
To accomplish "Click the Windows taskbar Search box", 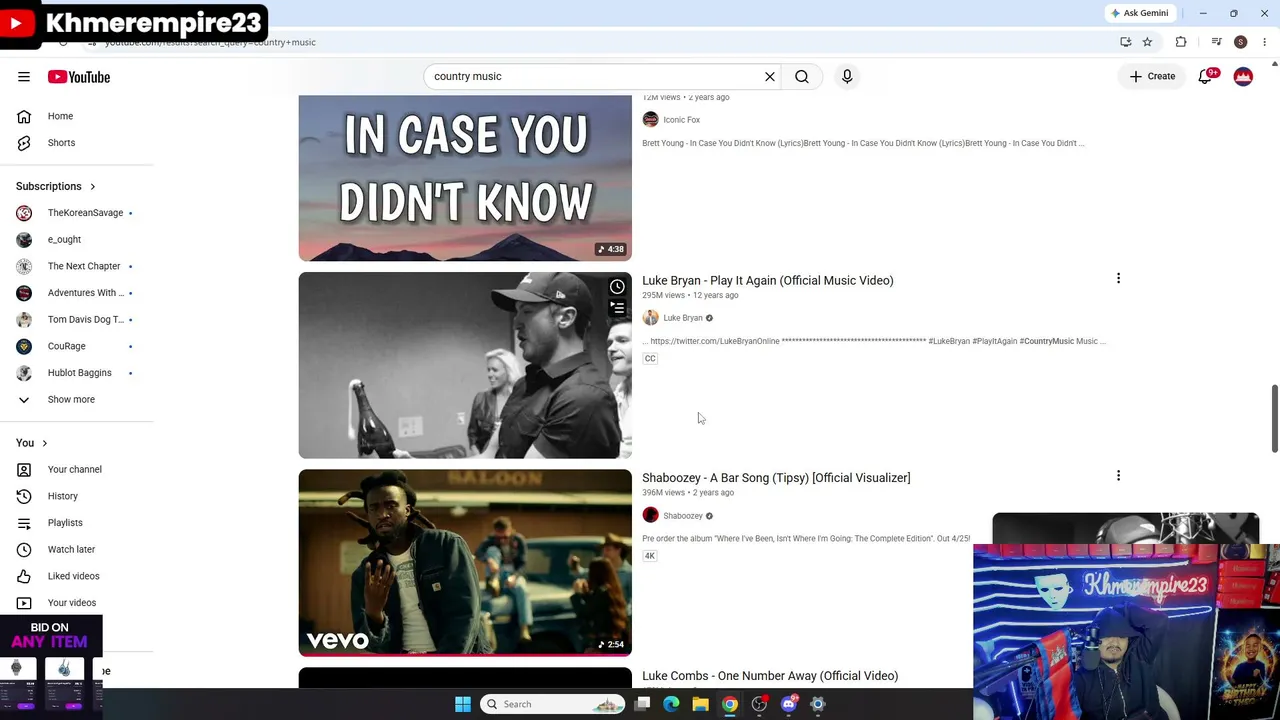I will (553, 704).
